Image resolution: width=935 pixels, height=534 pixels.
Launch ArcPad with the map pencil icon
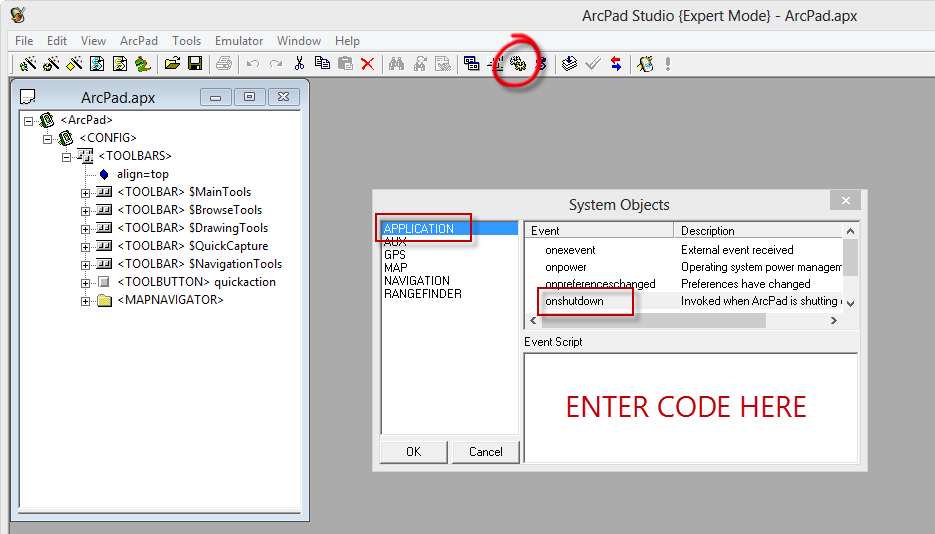(645, 63)
